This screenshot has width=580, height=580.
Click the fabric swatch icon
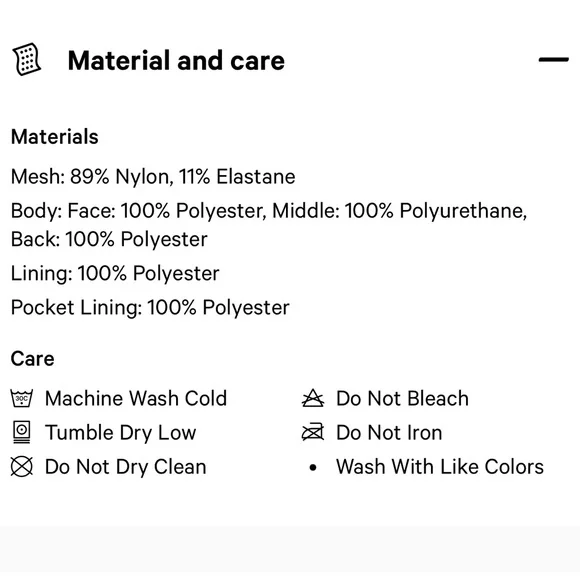27,59
